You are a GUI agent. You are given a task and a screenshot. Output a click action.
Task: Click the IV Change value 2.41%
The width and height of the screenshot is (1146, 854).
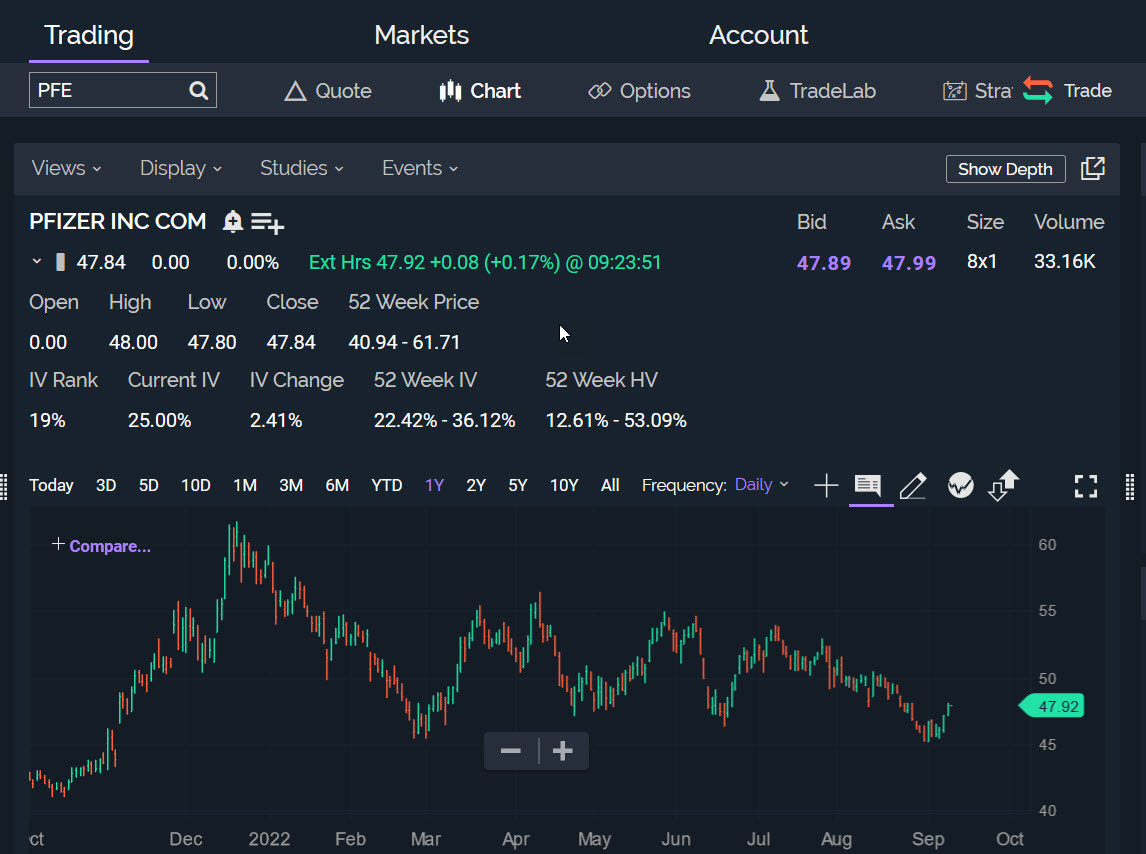tap(276, 420)
